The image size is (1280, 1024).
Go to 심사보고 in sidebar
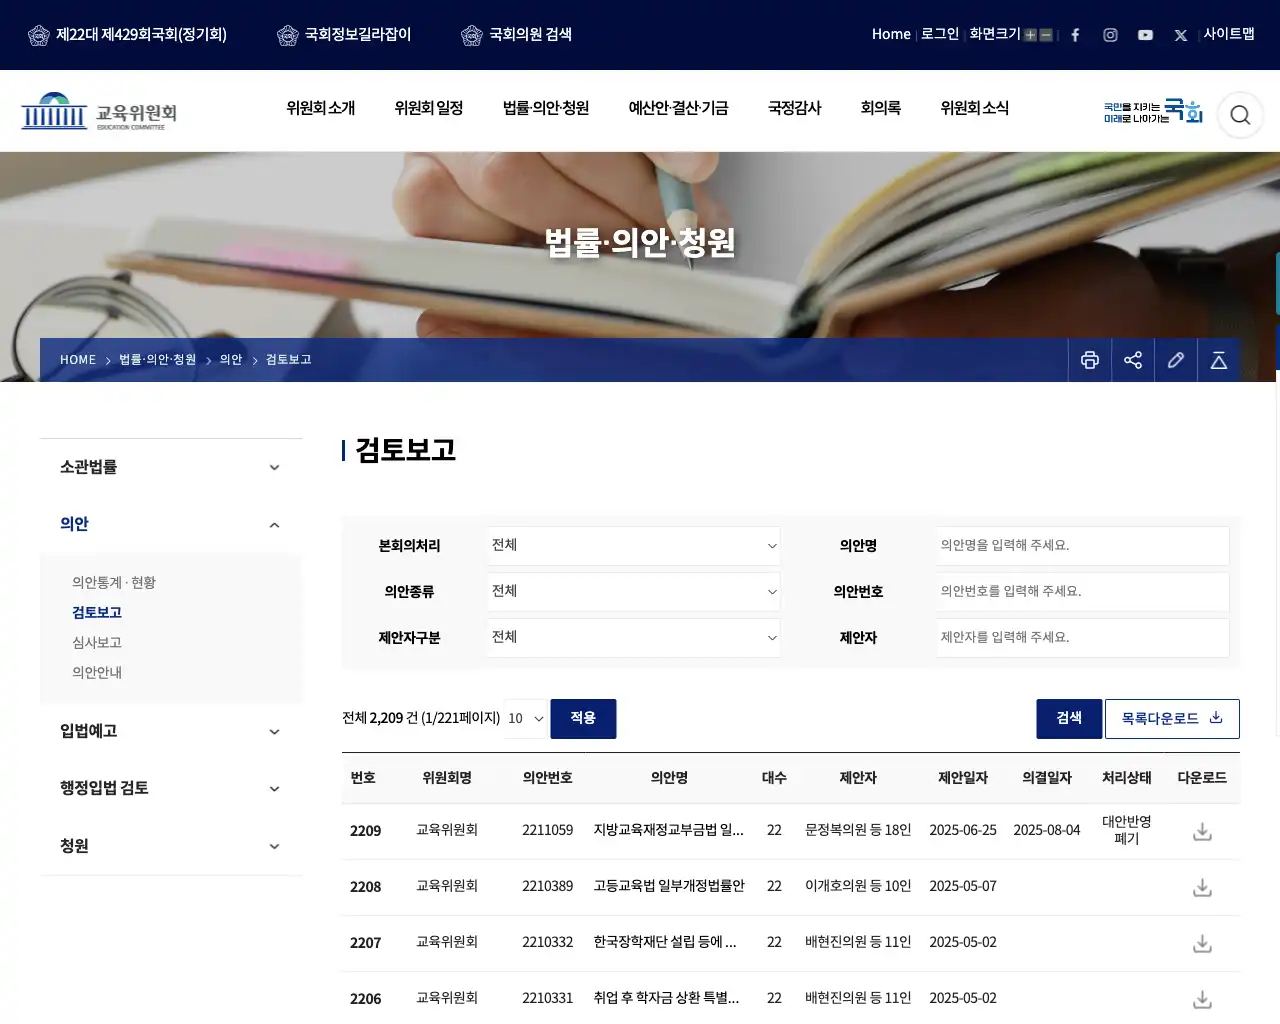[x=97, y=643]
